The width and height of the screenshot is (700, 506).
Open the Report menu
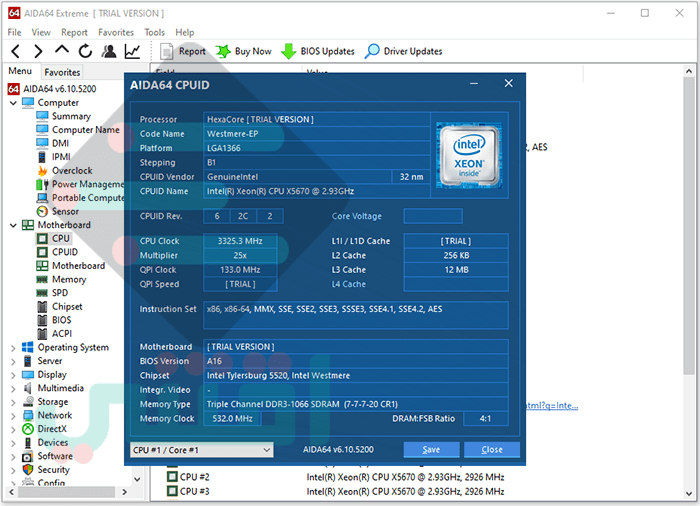[74, 32]
